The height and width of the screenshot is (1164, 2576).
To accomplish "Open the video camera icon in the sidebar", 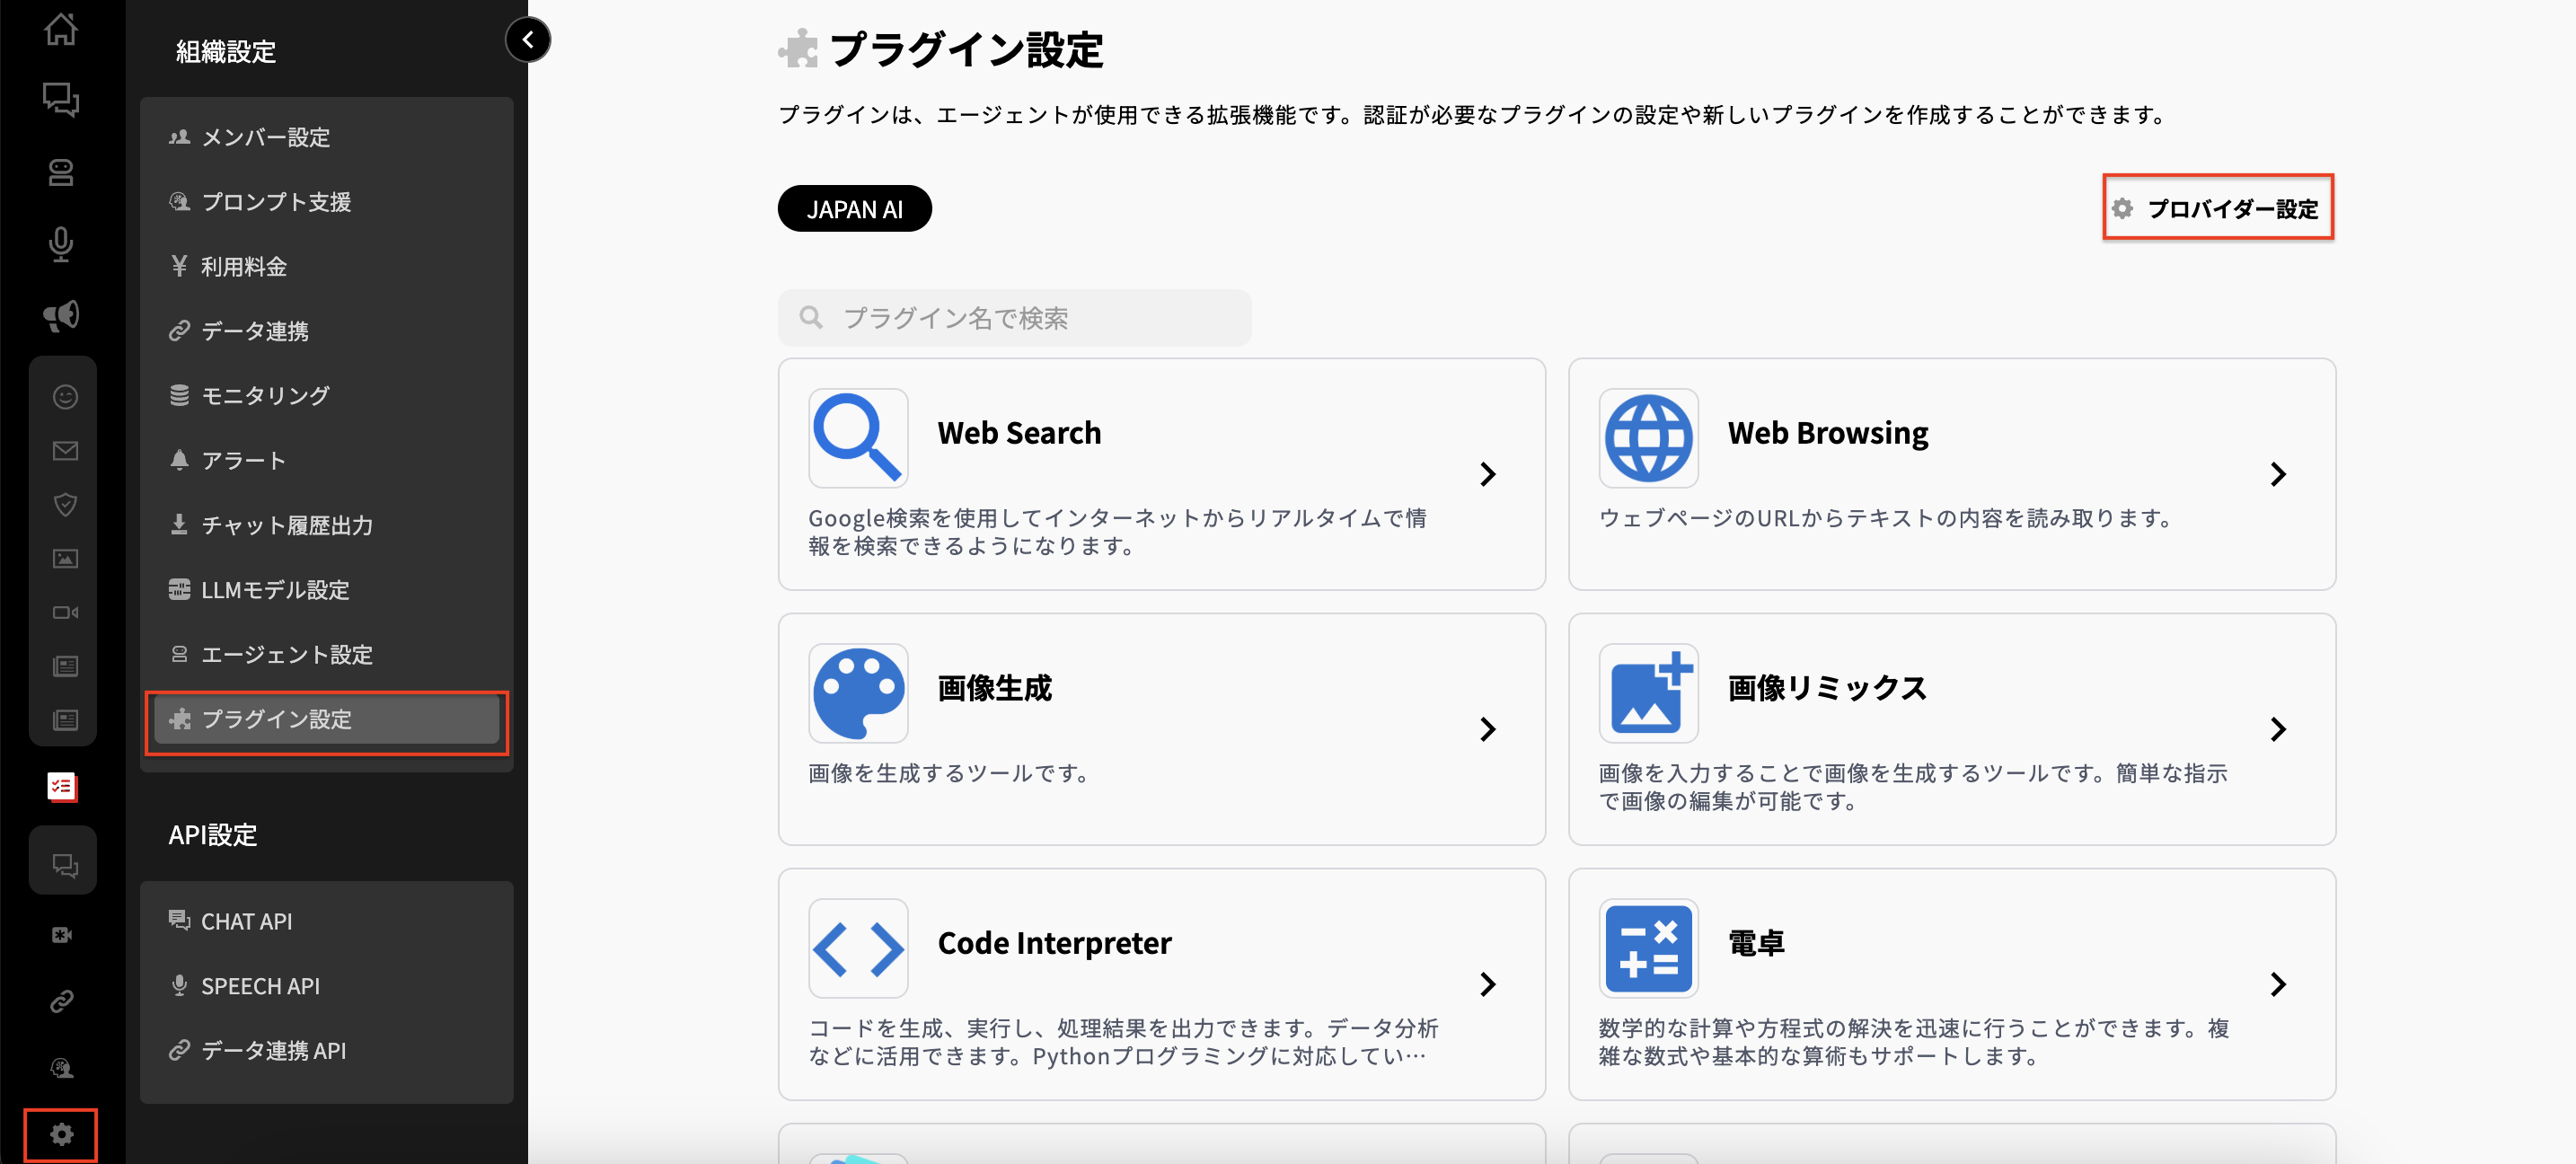I will click(63, 612).
